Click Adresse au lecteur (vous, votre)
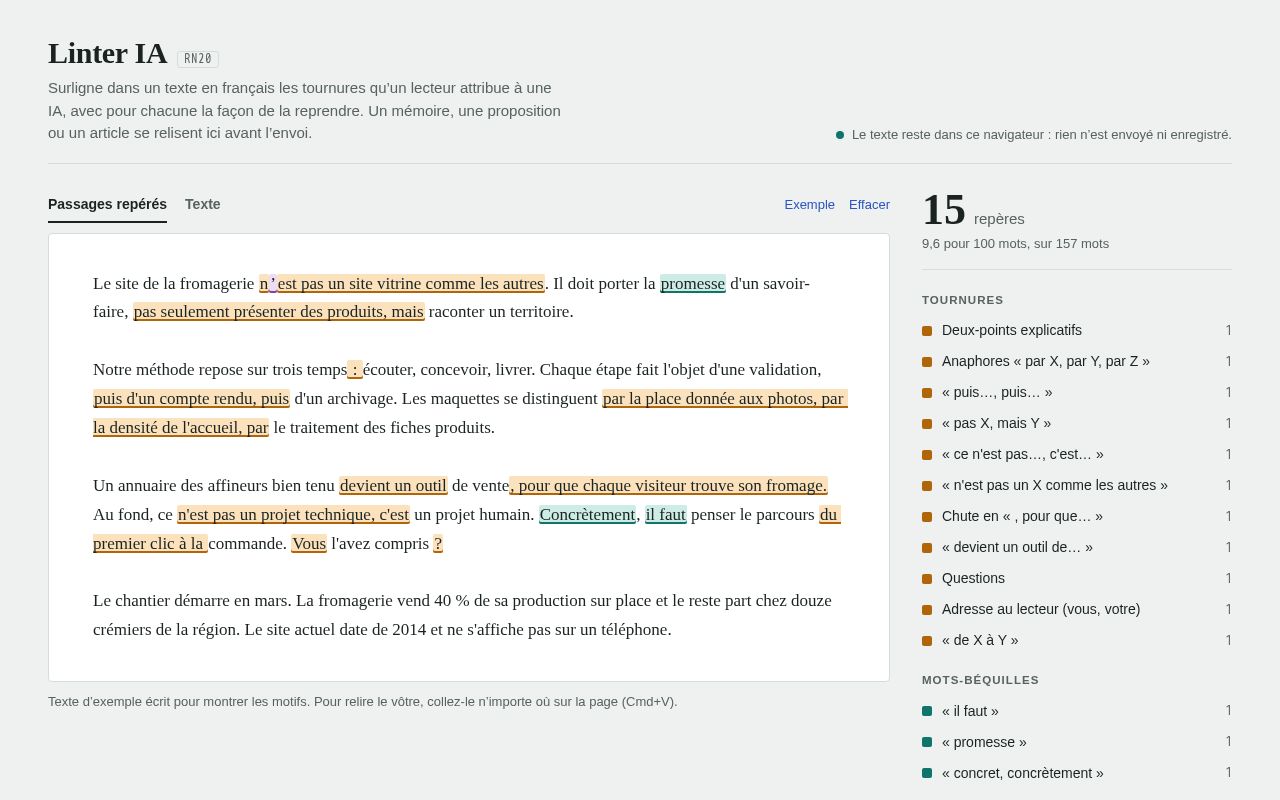The width and height of the screenshot is (1280, 800). pos(1077,610)
